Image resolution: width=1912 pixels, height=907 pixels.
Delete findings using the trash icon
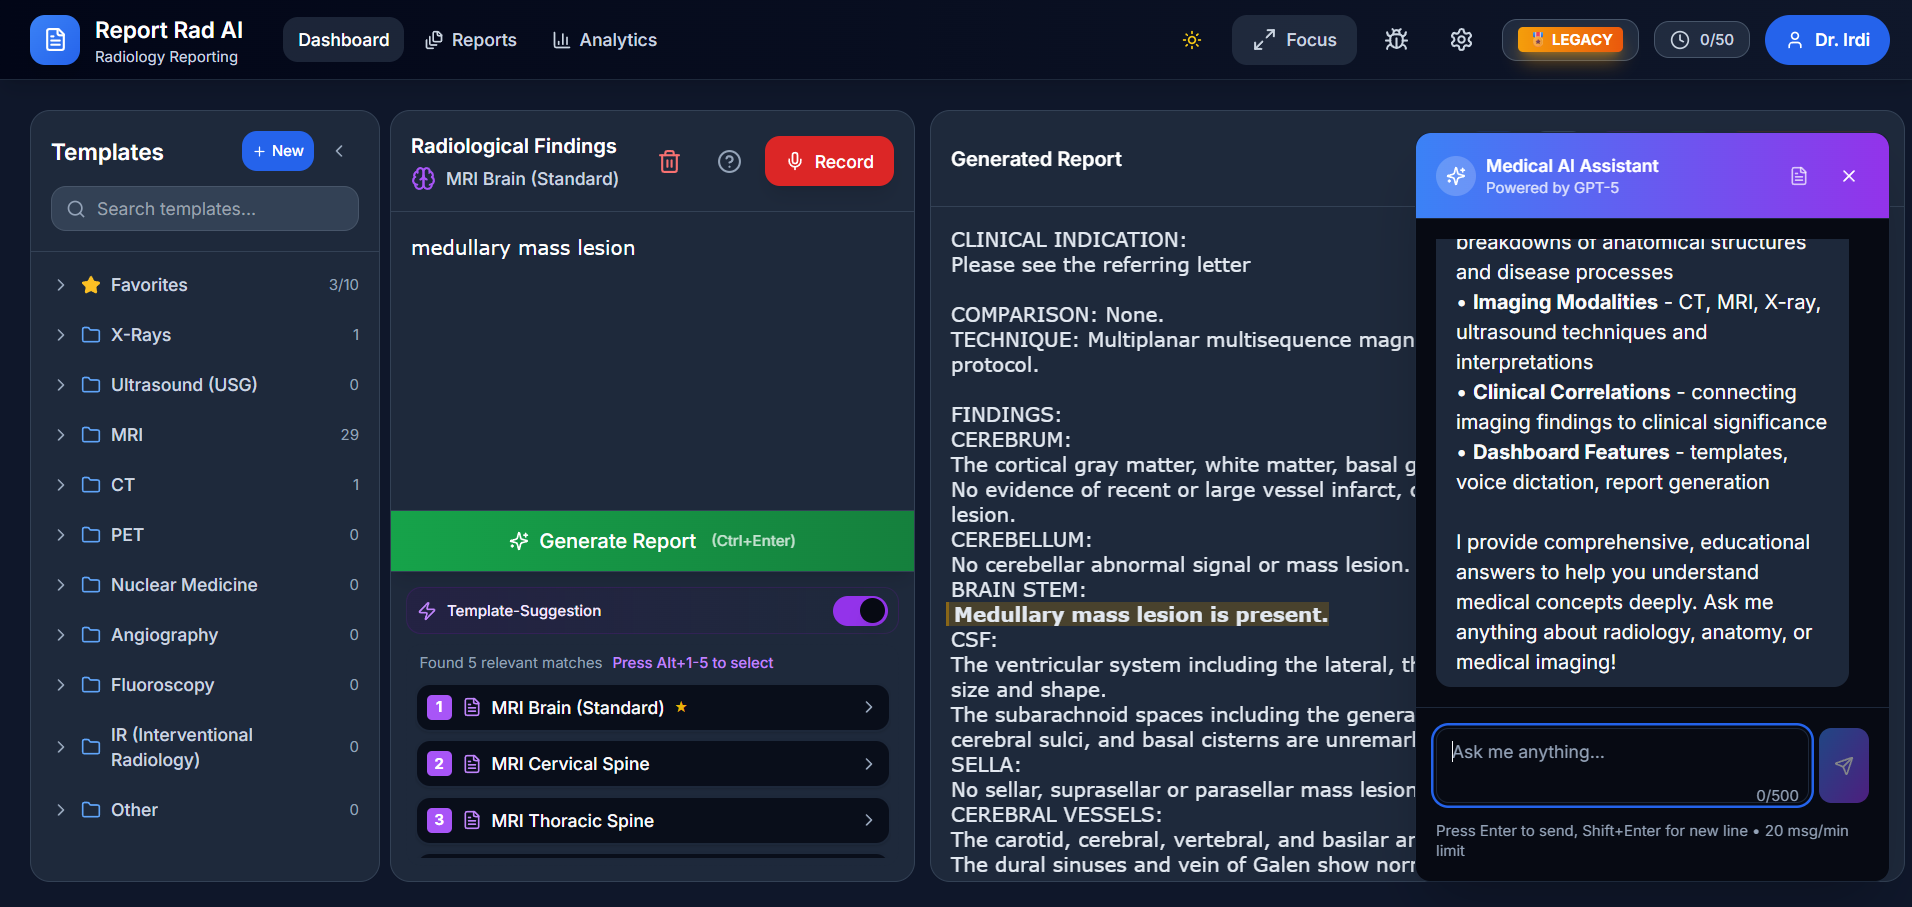click(670, 161)
